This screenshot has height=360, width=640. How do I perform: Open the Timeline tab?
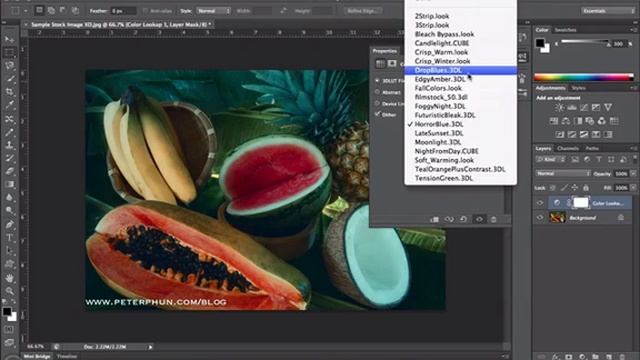[x=67, y=356]
